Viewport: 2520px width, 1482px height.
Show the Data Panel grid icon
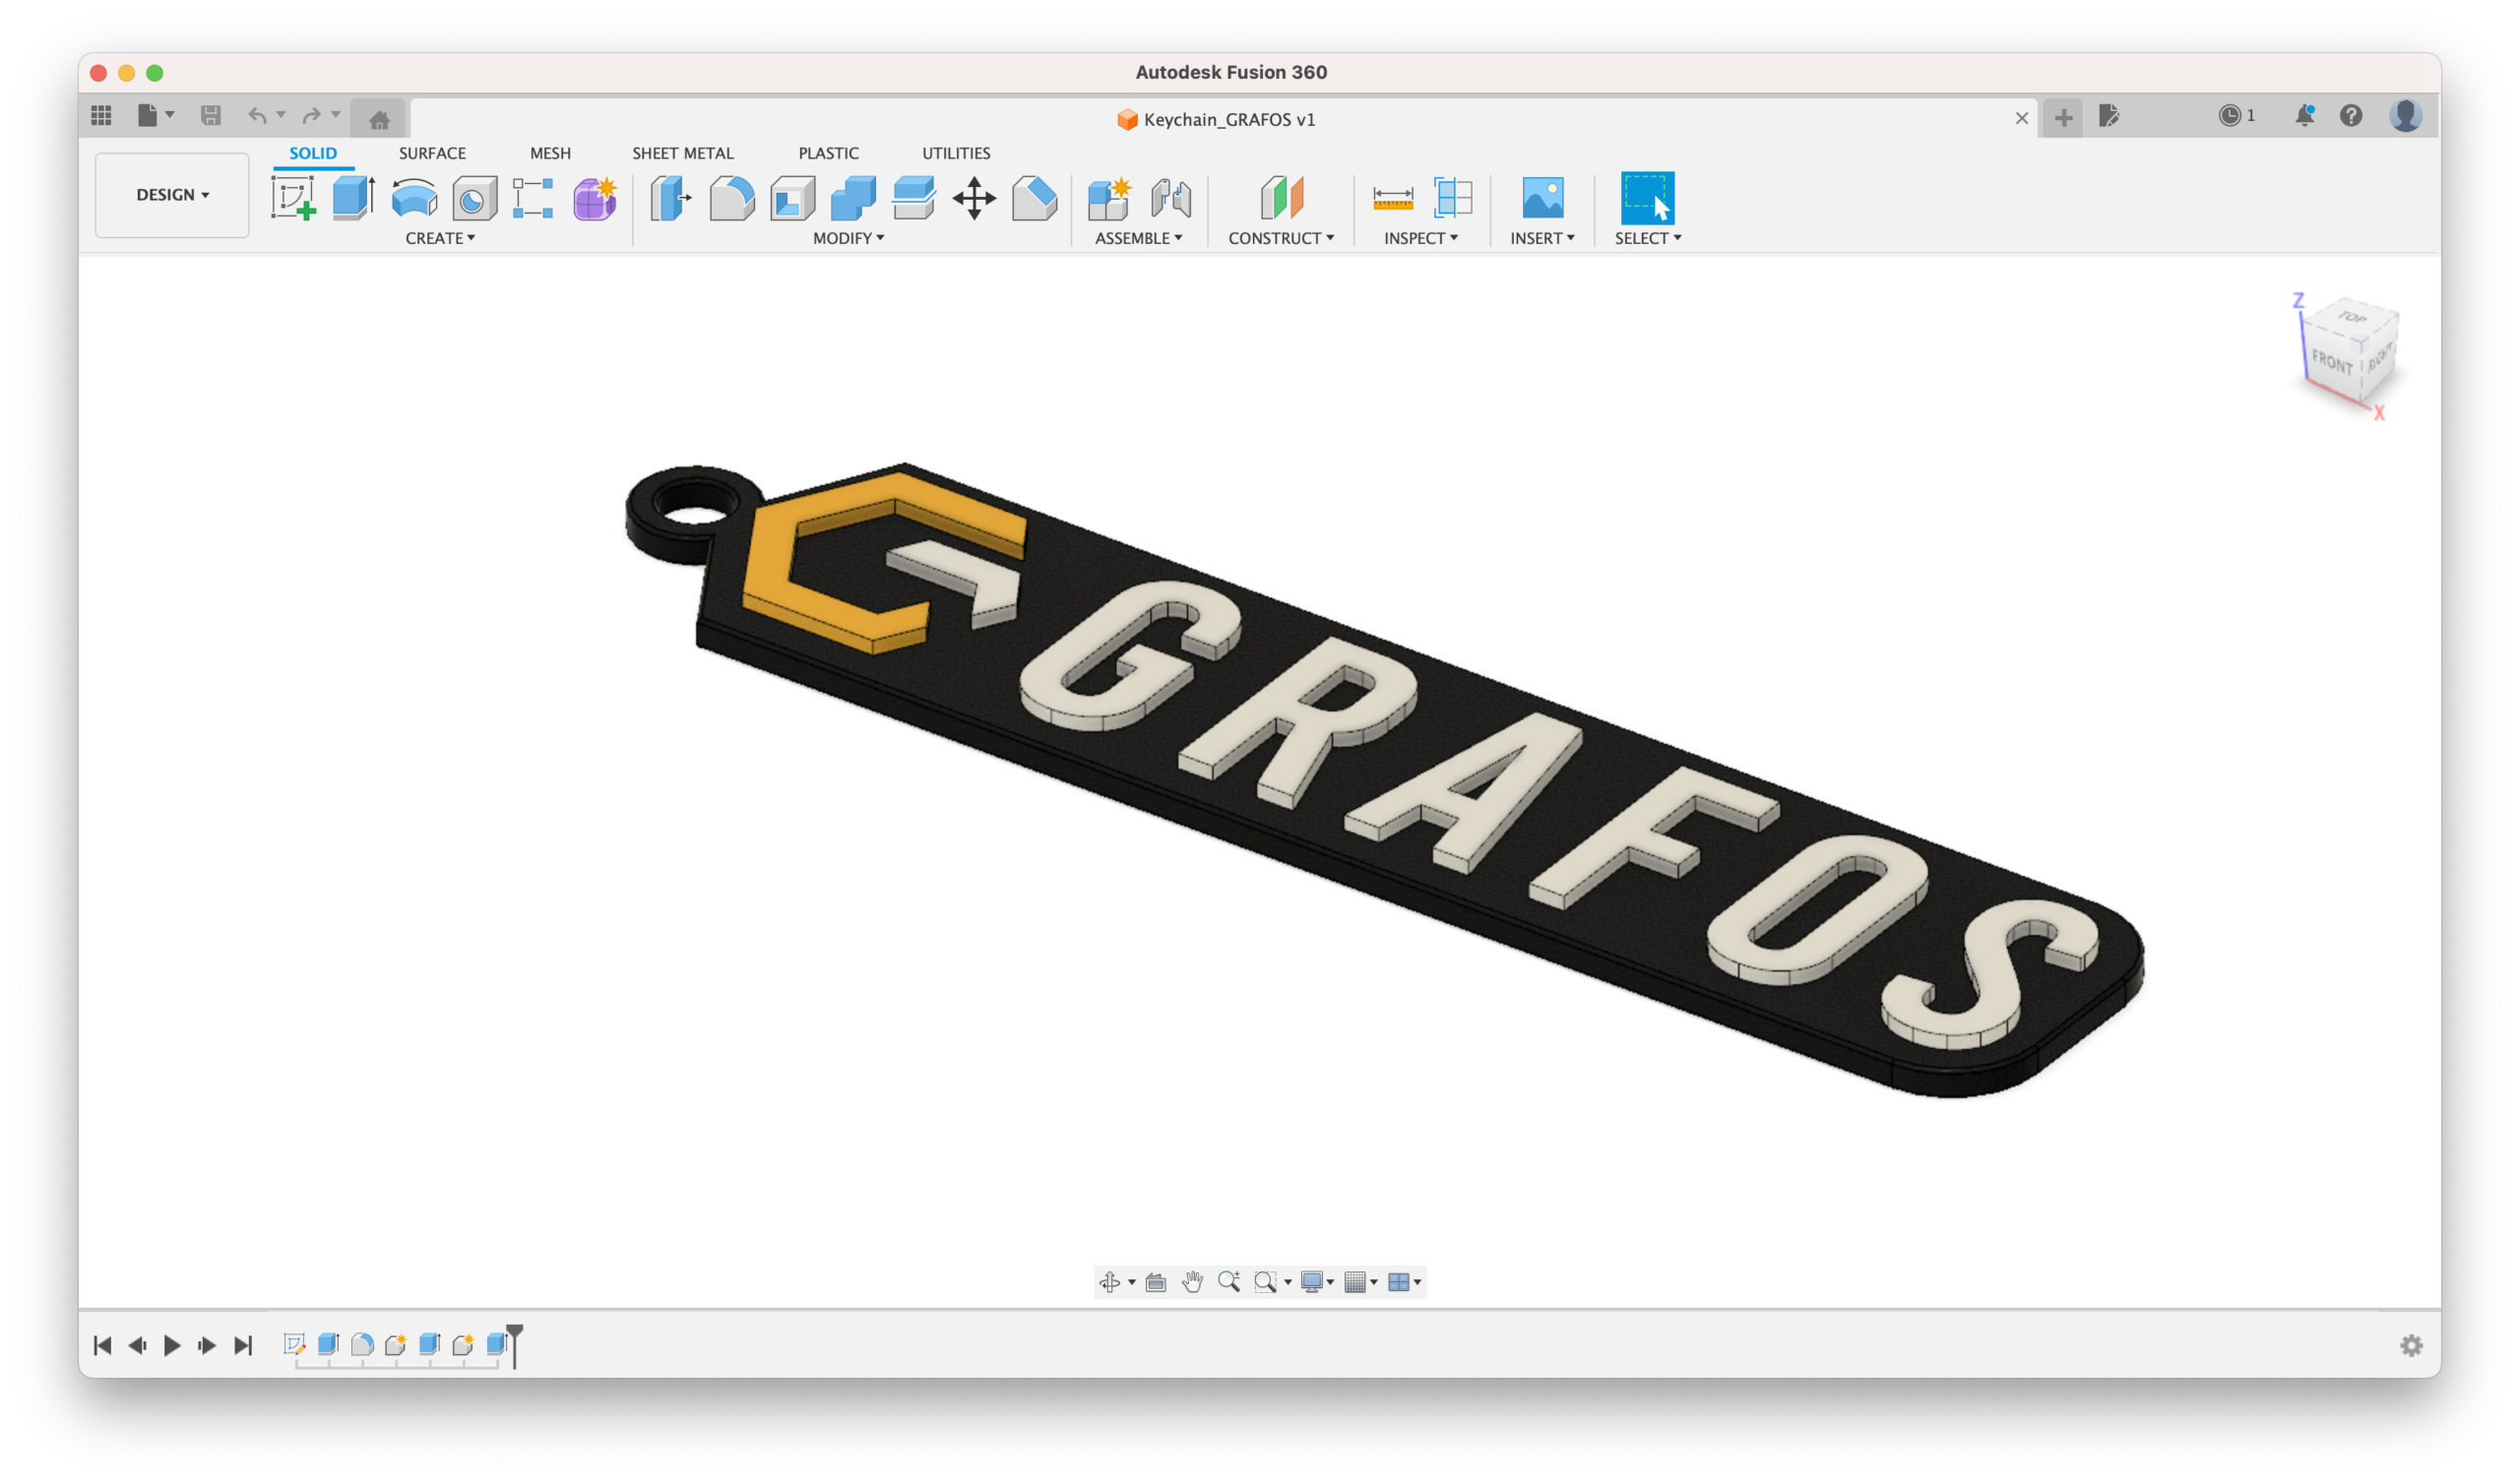[x=101, y=115]
